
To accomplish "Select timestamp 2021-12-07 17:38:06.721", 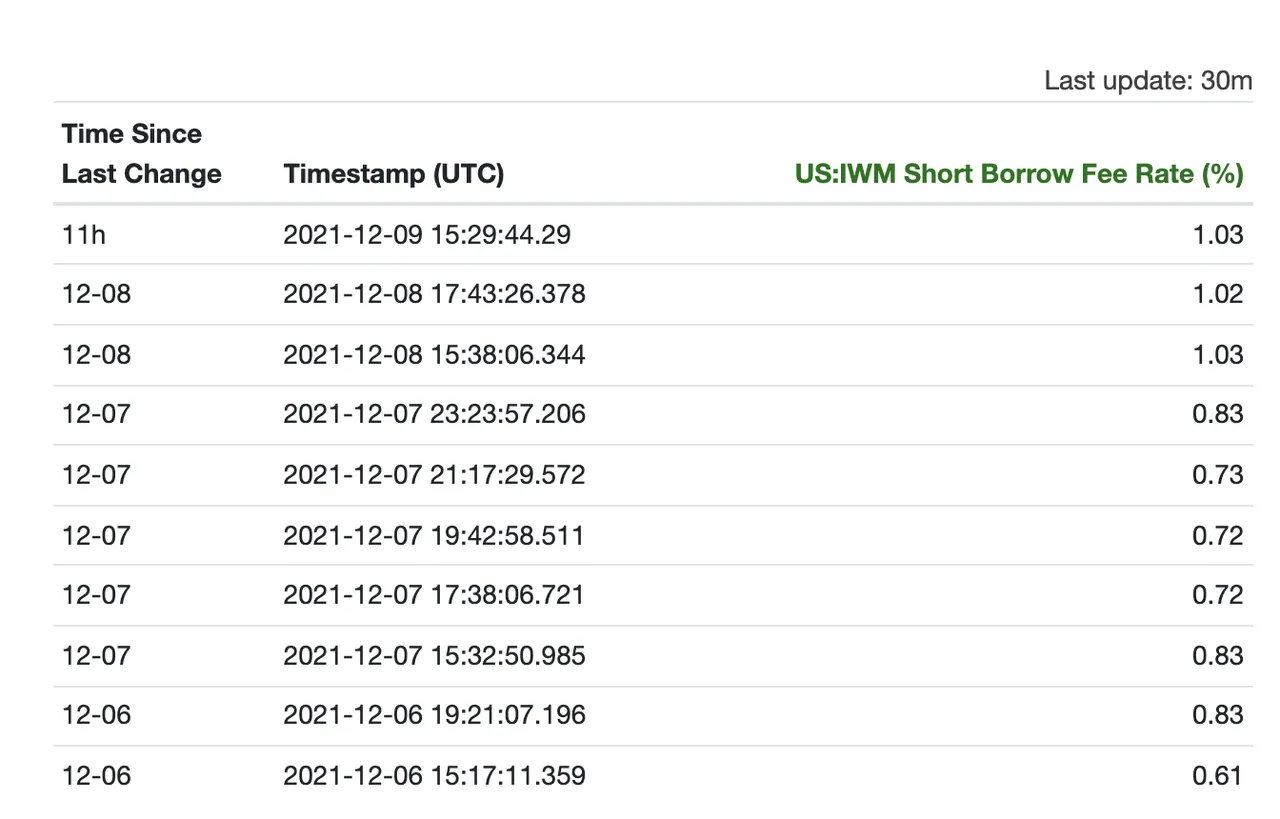I will [434, 595].
